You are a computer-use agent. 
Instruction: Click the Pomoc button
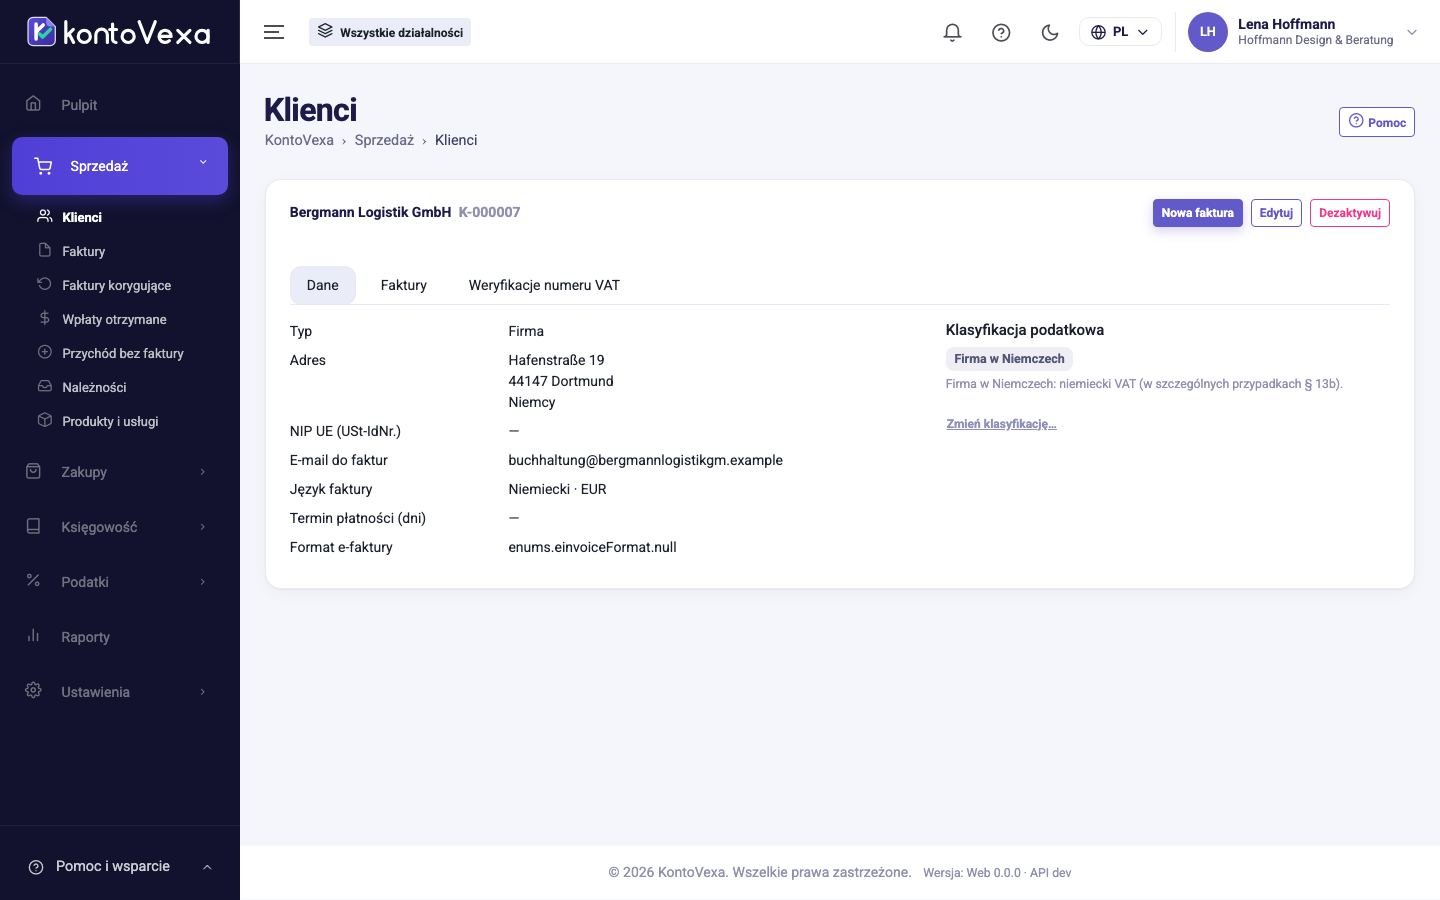pos(1377,122)
